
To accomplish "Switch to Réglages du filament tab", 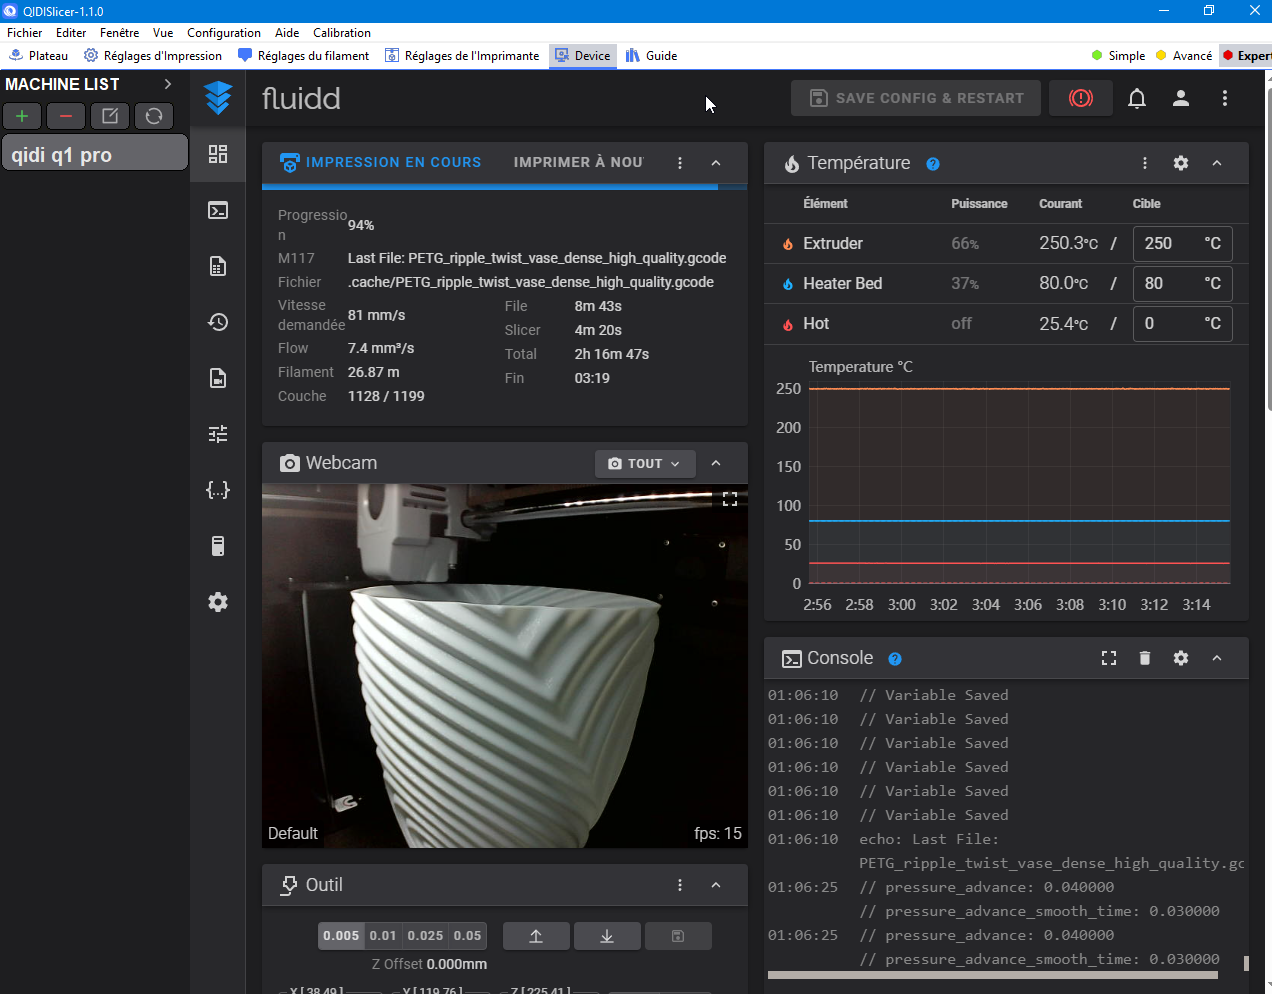I will (304, 56).
